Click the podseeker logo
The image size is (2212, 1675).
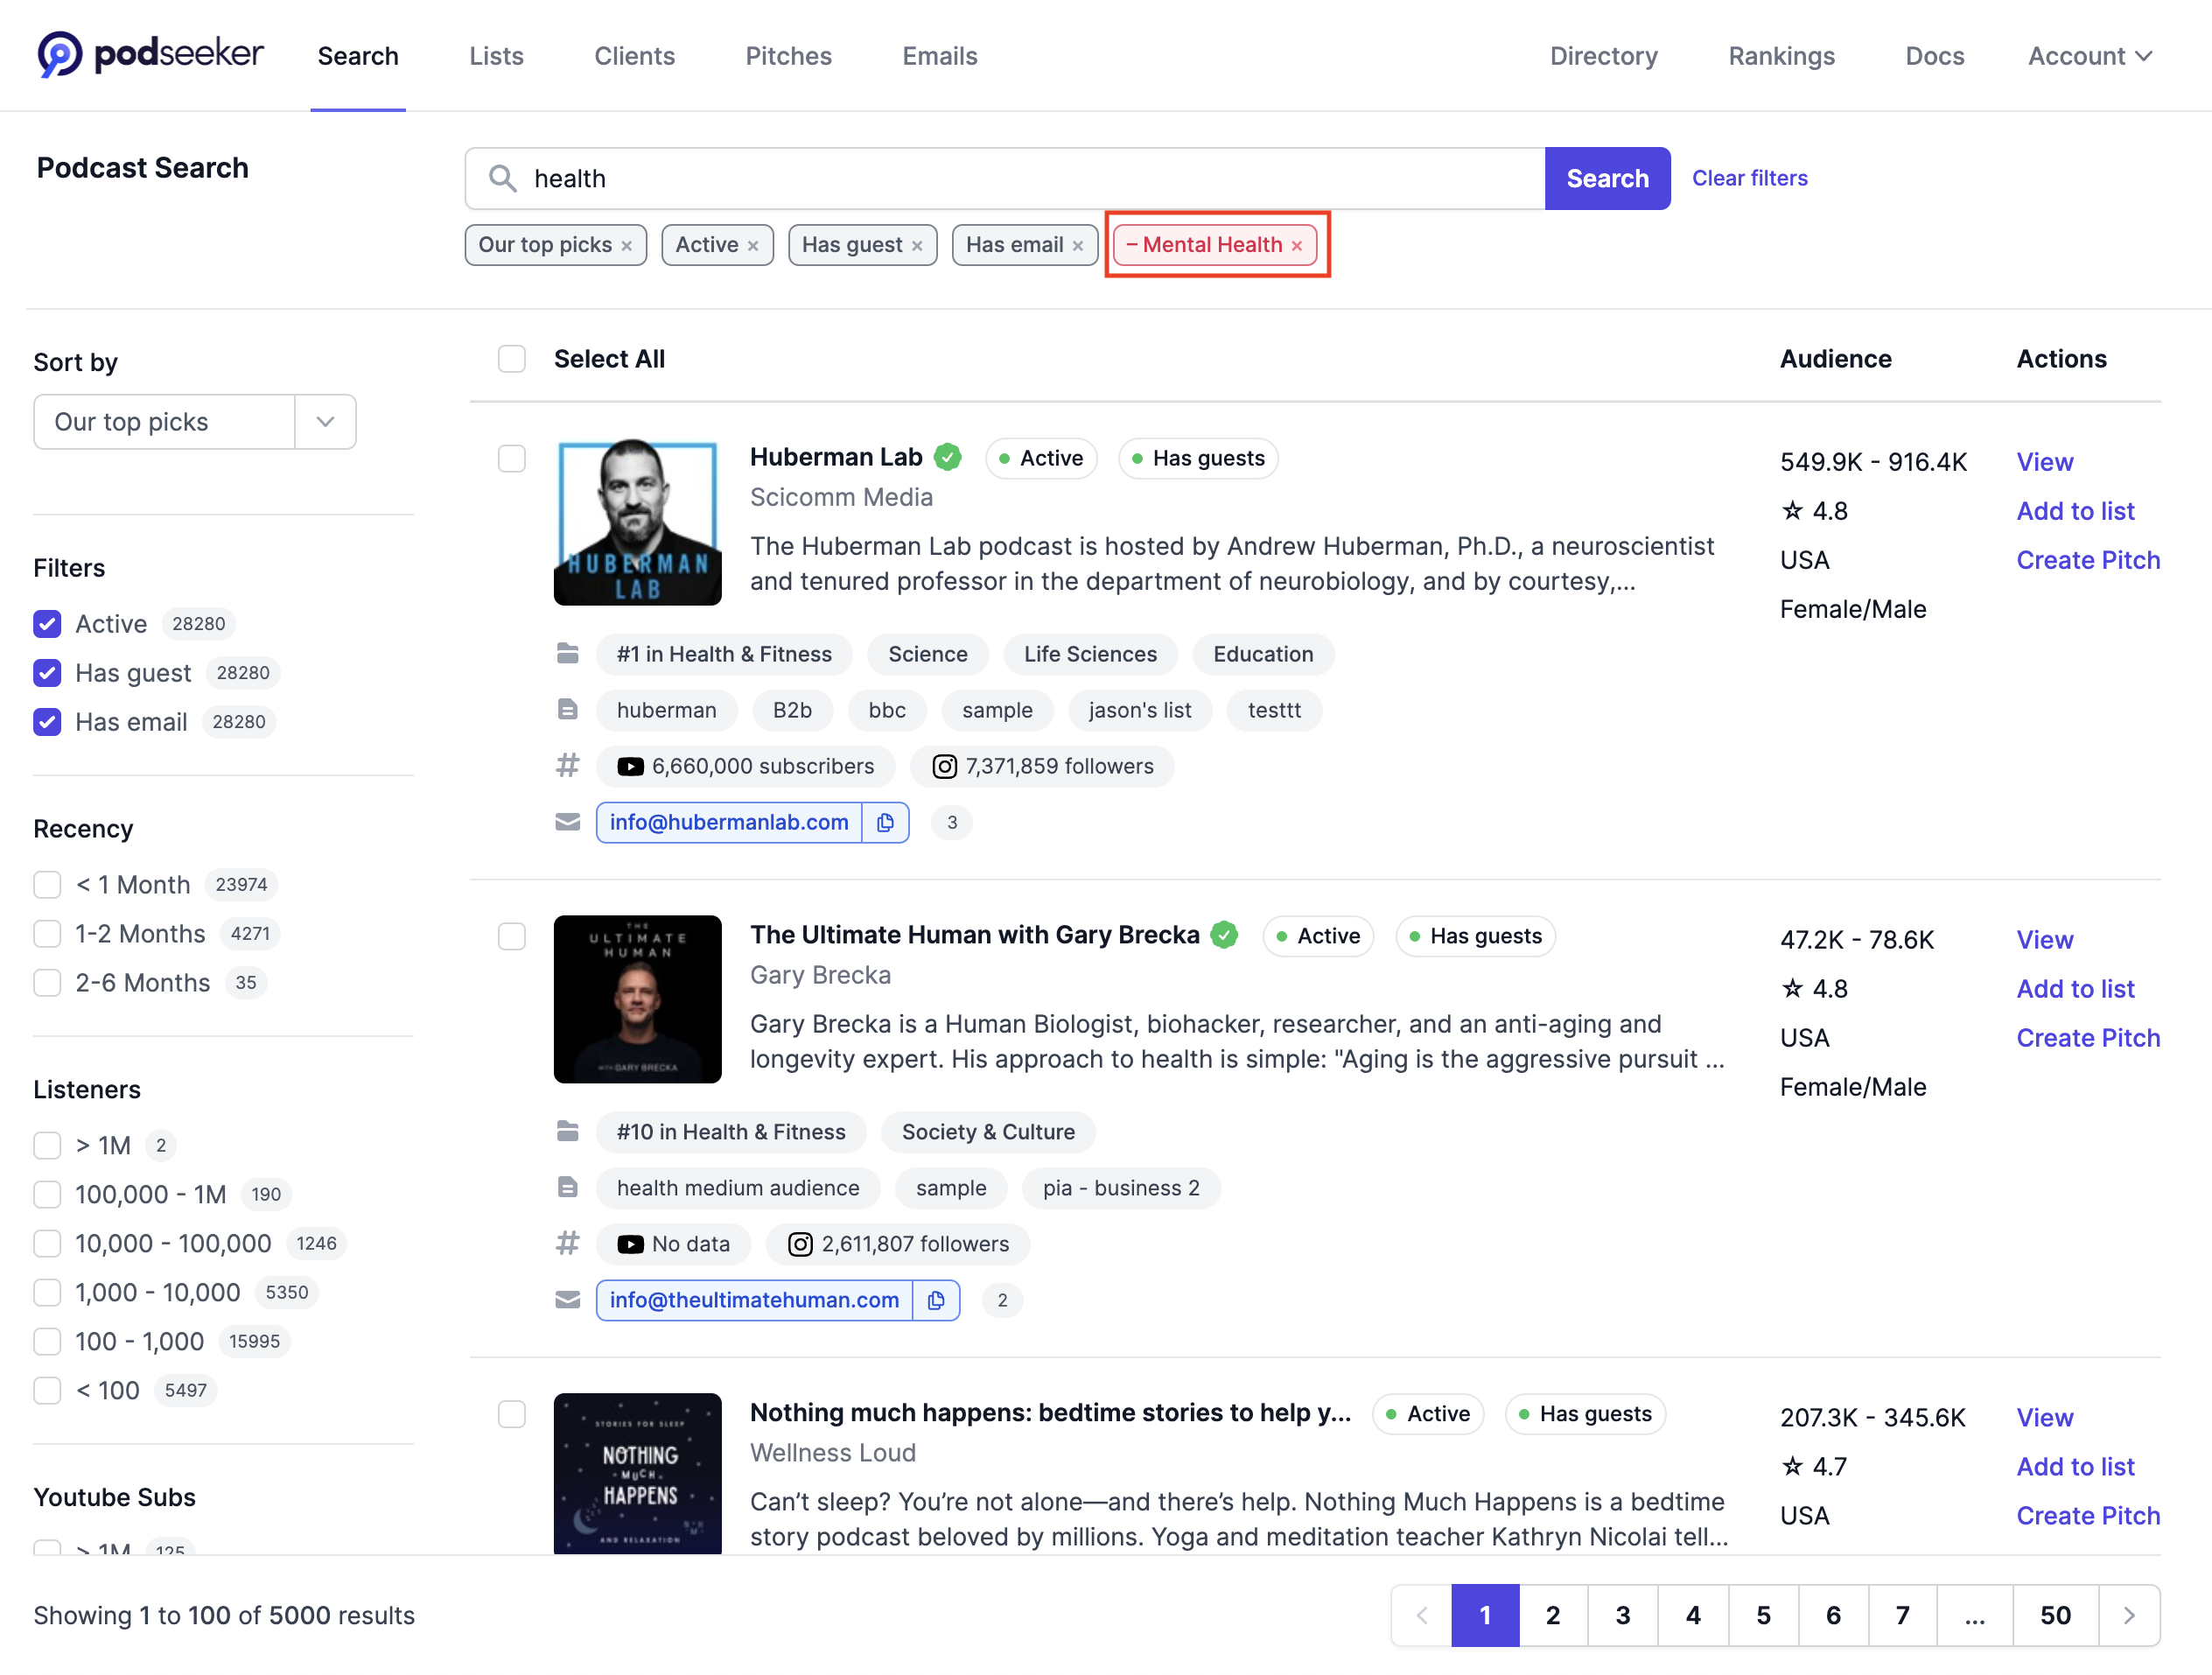tap(150, 54)
